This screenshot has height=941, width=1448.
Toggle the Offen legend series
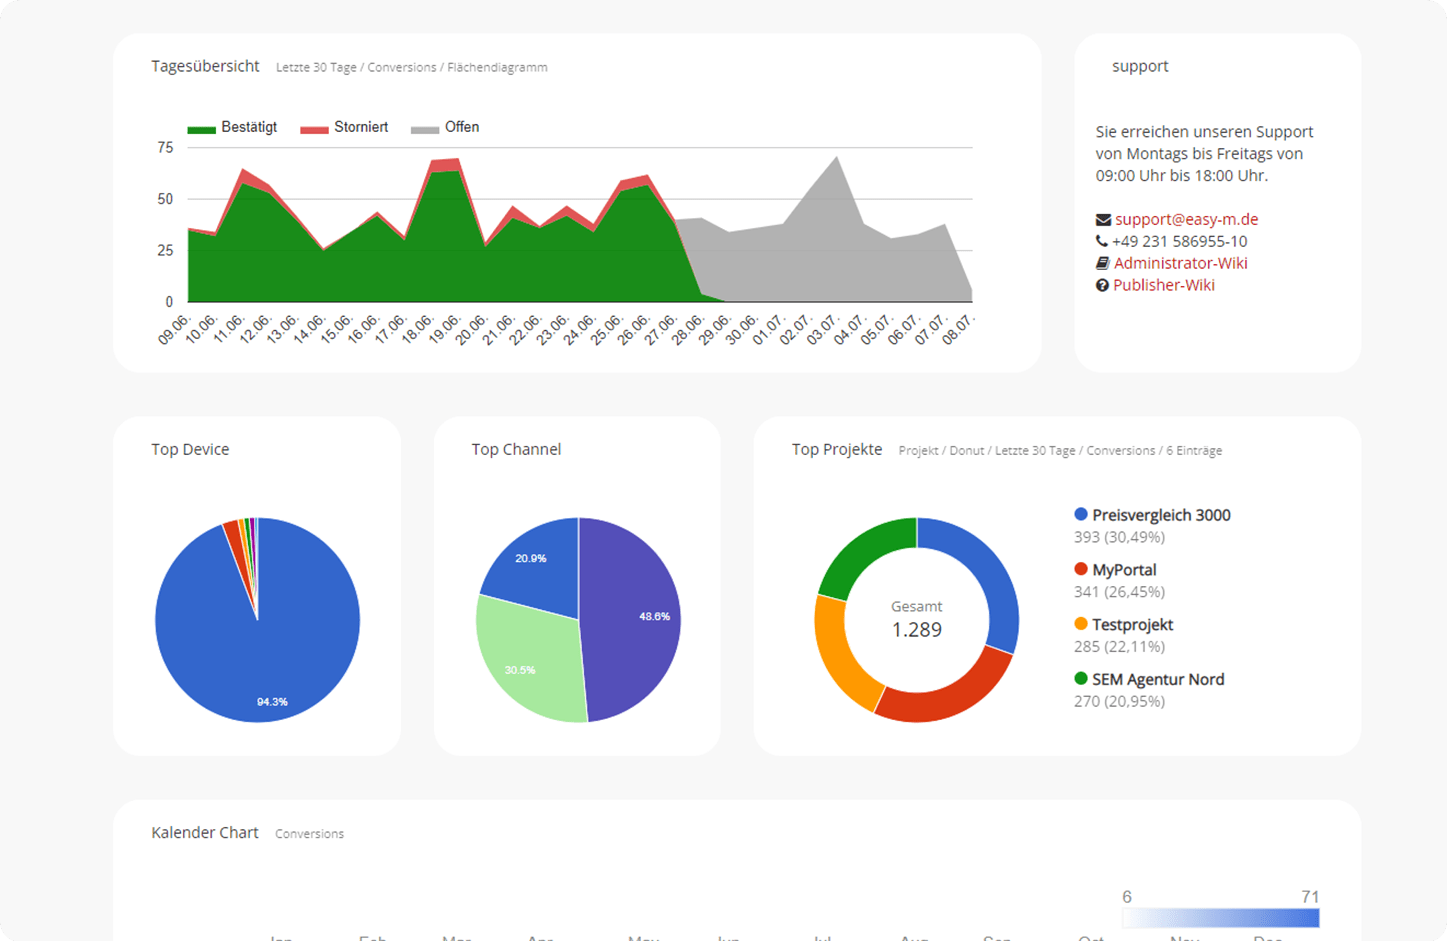(x=446, y=128)
